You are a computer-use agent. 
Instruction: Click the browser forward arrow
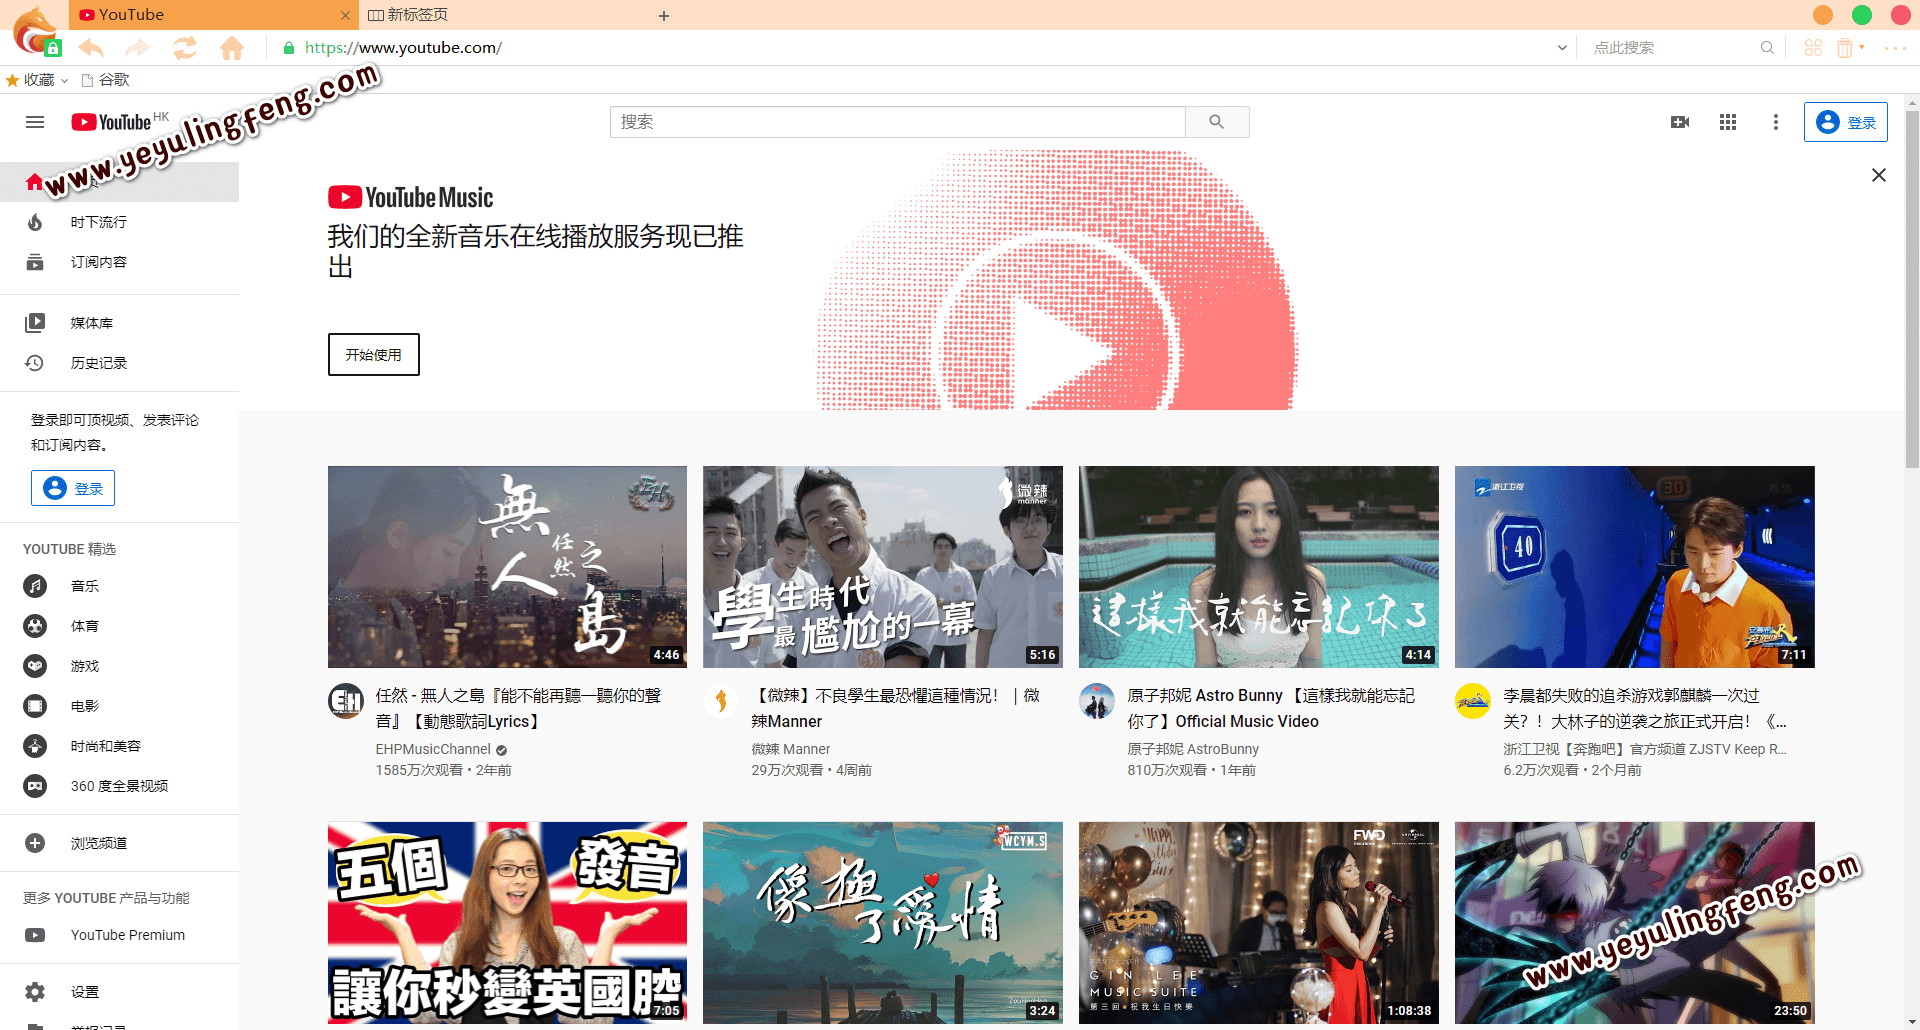(x=138, y=47)
